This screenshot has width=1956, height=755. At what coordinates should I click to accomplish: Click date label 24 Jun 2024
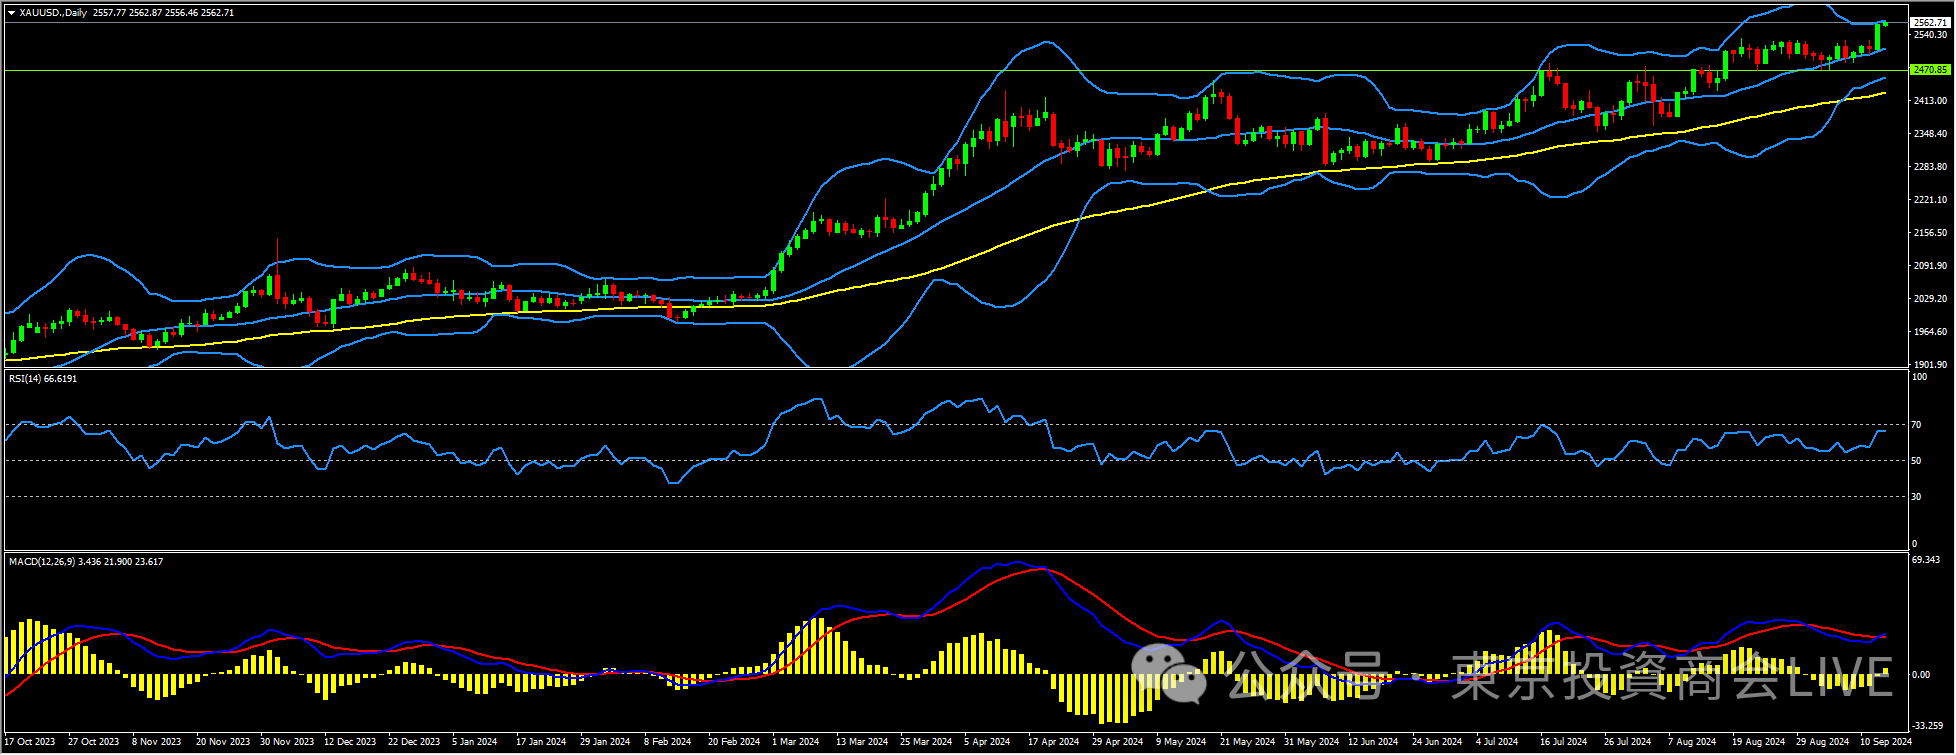point(1437,742)
